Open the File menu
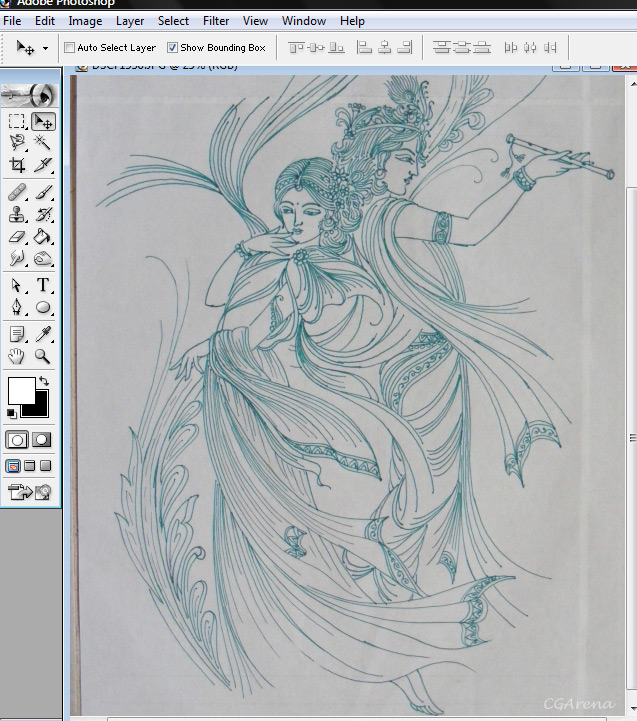Screen dimensions: 637x721 (12, 21)
